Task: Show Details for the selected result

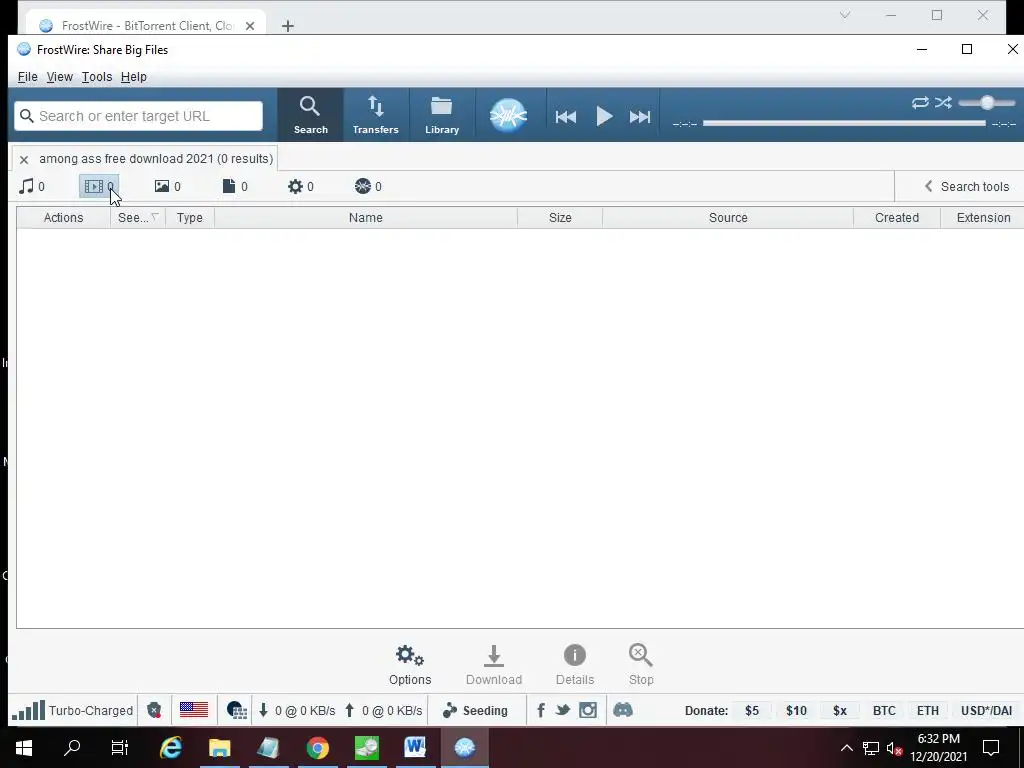Action: 575,665
